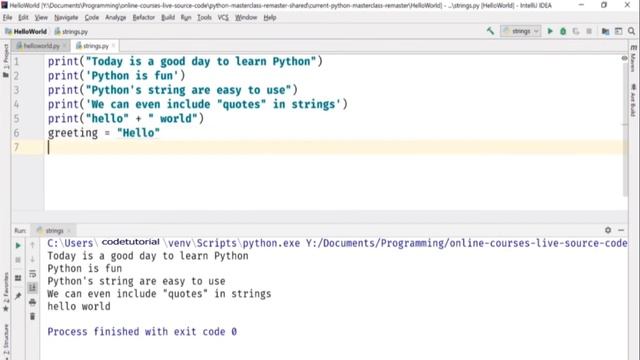Clear console output with the trash icon

pyautogui.click(x=32, y=316)
